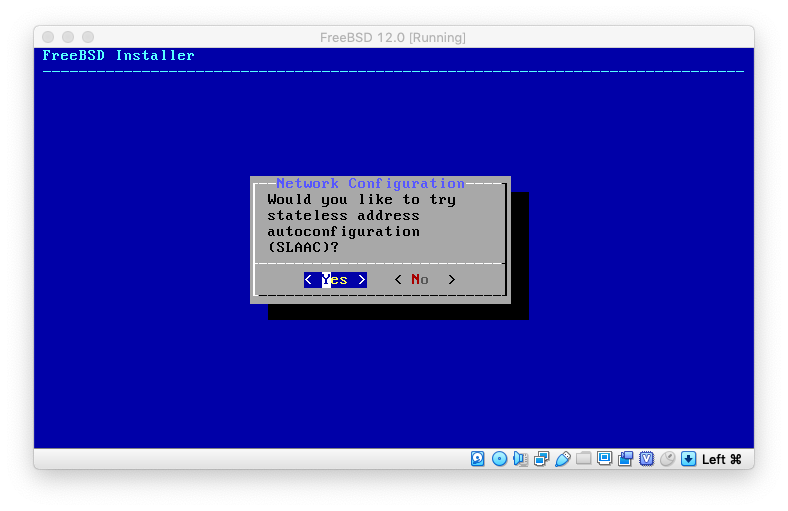
Task: Select Yes for SLAAC autoconfiguration
Action: [335, 280]
